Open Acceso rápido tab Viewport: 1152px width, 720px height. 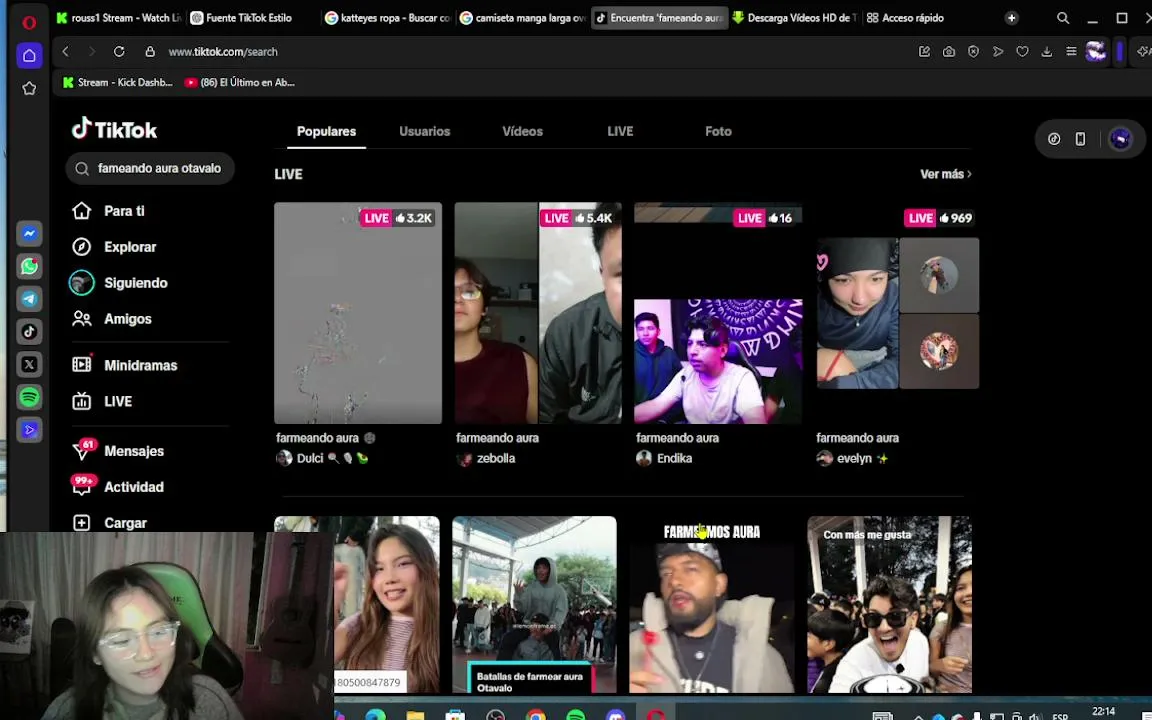(x=905, y=18)
